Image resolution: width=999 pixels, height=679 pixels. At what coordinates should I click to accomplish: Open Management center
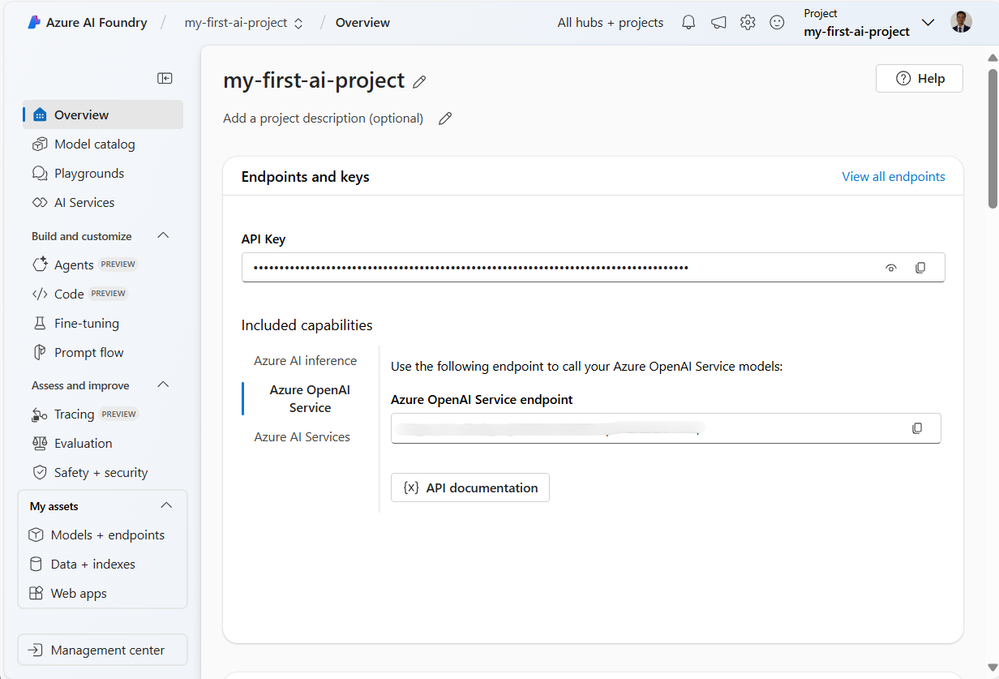pyautogui.click(x=103, y=650)
